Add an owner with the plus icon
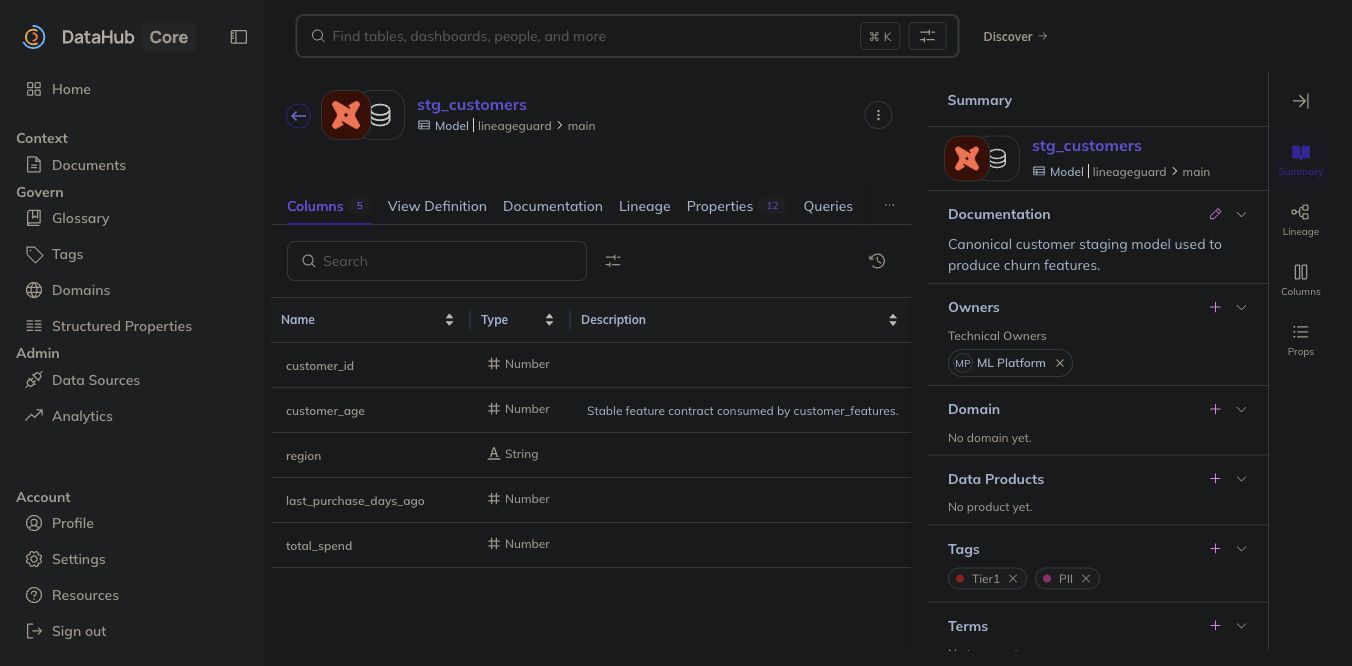 [x=1215, y=307]
